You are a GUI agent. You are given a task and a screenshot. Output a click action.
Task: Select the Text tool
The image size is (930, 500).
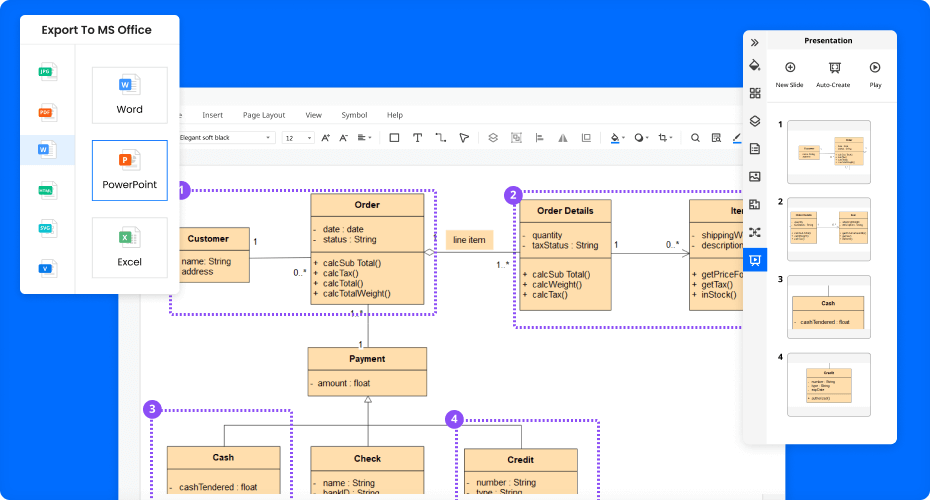[418, 138]
